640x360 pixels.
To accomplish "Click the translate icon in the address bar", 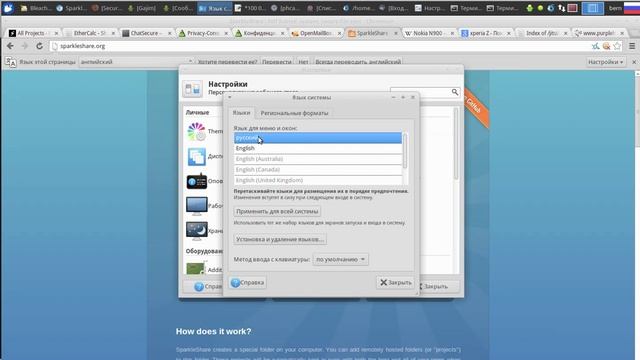I will point(596,46).
